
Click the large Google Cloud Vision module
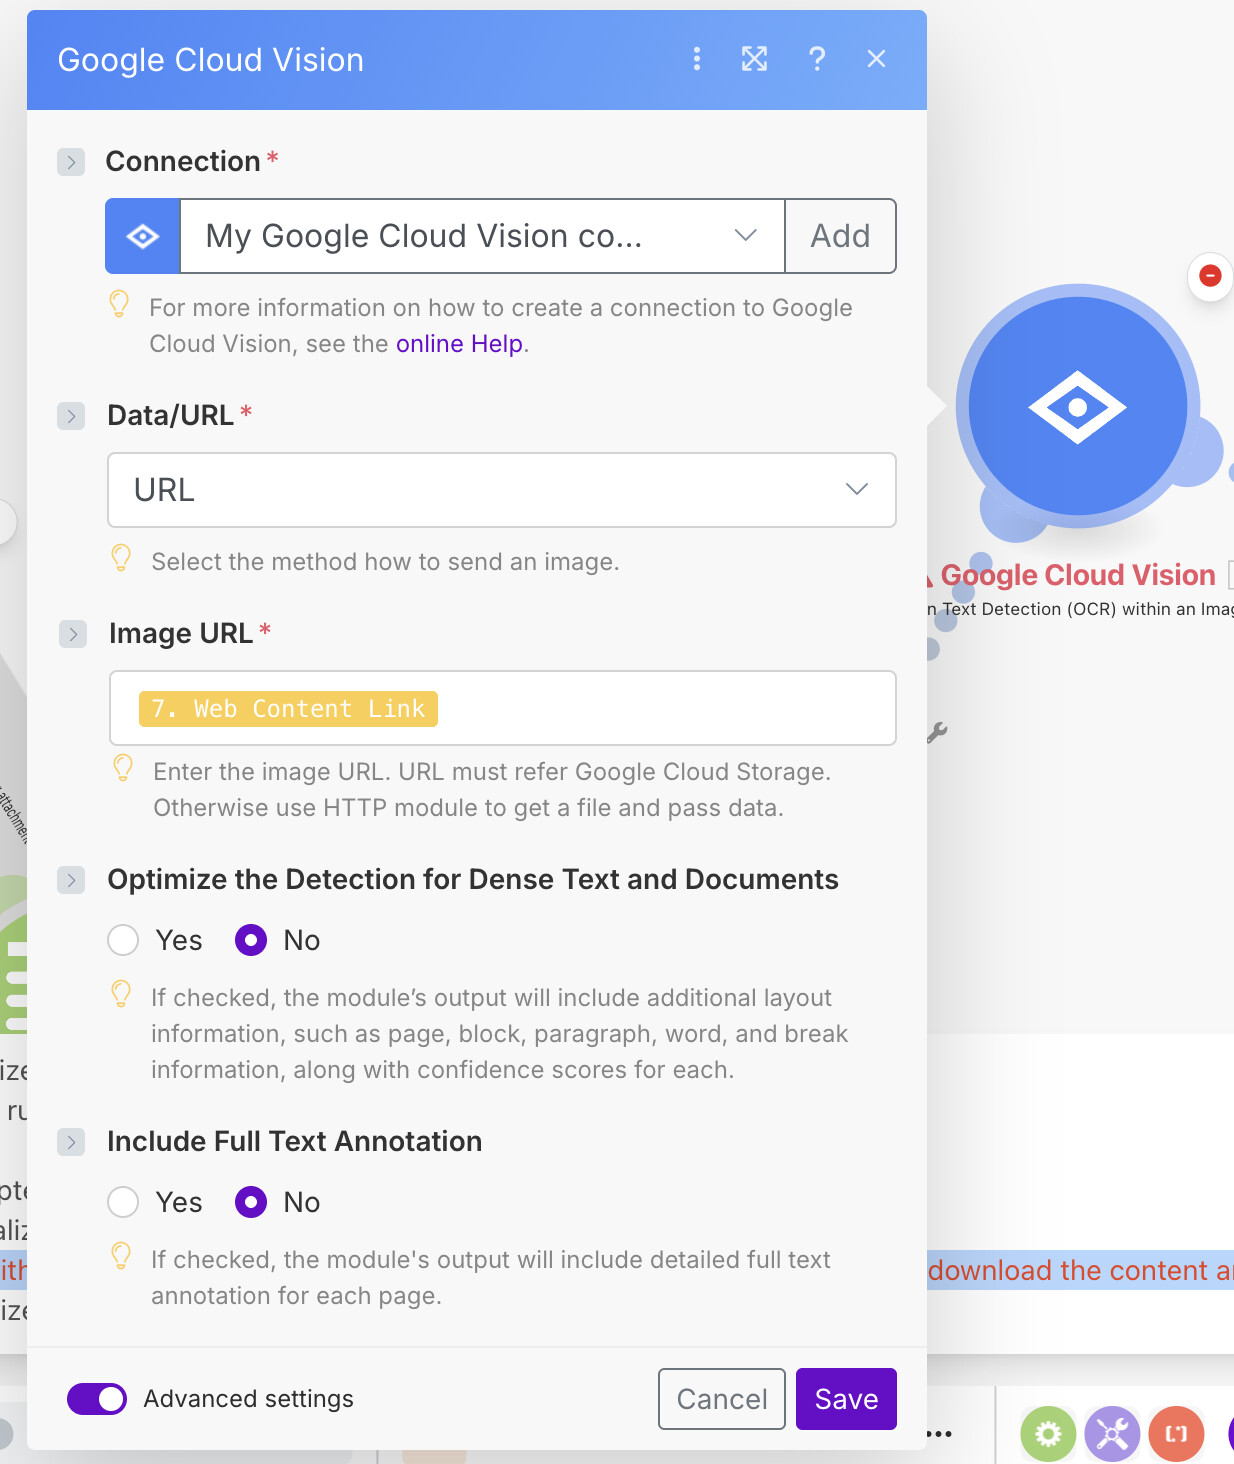[1078, 407]
